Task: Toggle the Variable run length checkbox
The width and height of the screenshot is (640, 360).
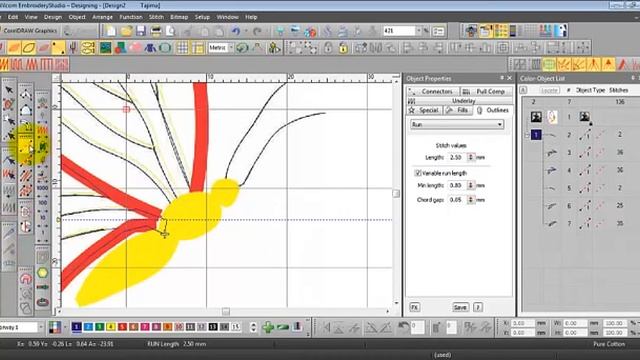Action: (x=418, y=173)
